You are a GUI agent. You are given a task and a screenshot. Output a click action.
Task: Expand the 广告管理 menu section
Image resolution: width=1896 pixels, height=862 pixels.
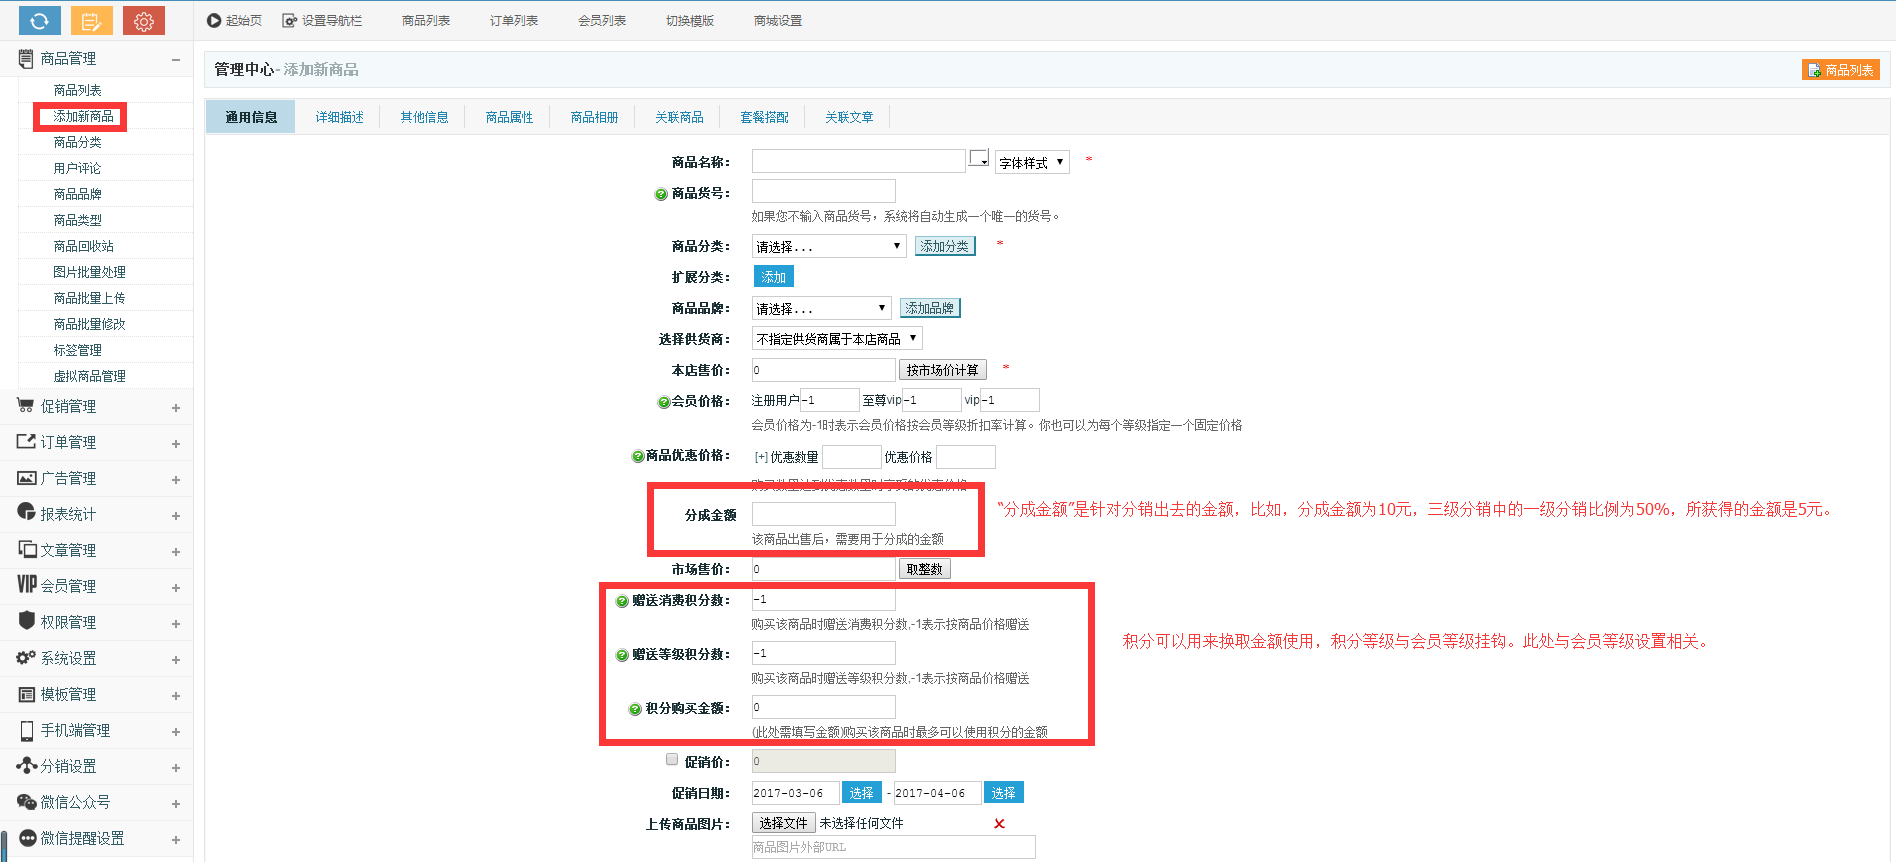click(176, 480)
